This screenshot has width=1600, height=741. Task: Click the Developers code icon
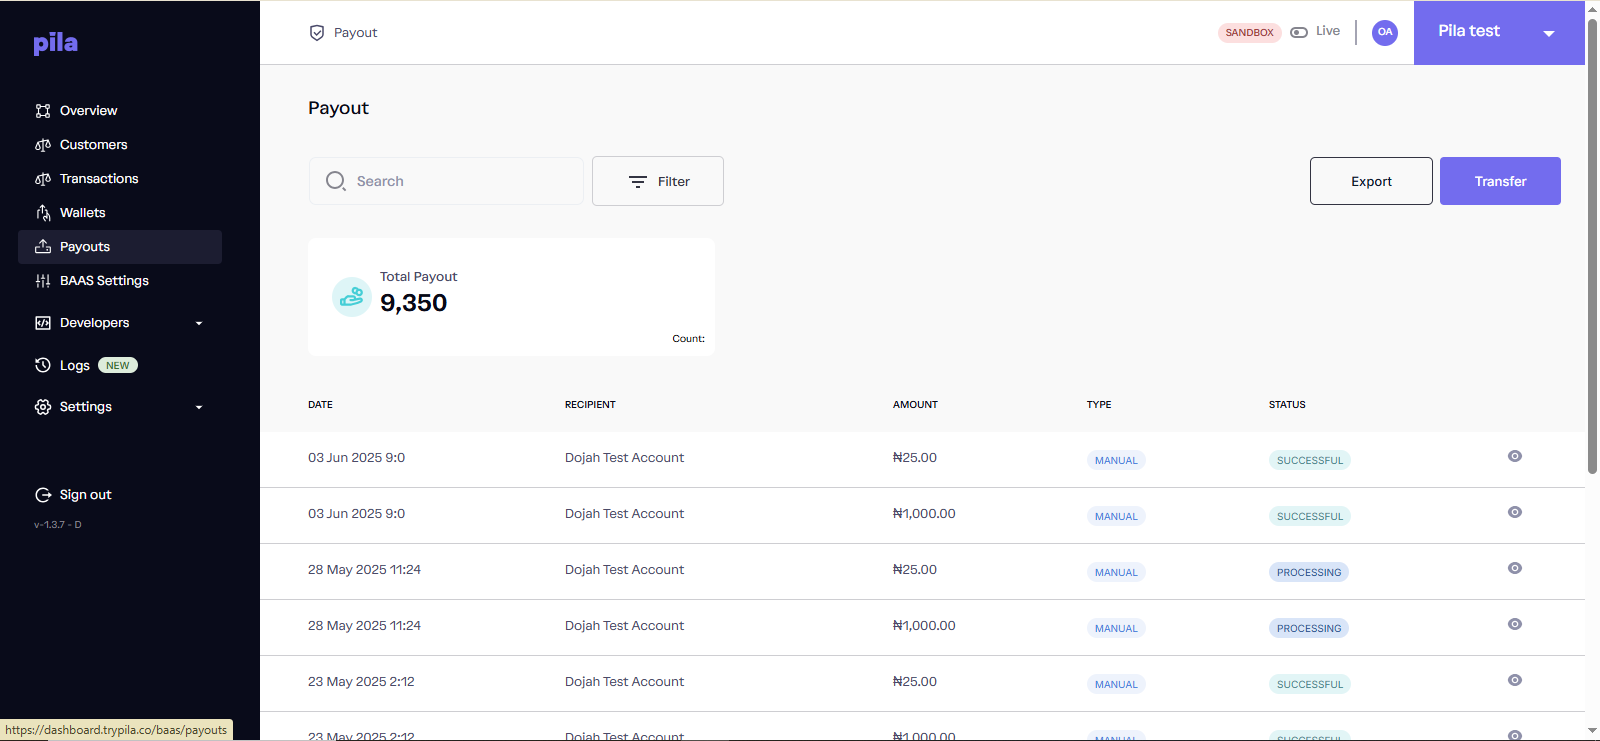43,323
